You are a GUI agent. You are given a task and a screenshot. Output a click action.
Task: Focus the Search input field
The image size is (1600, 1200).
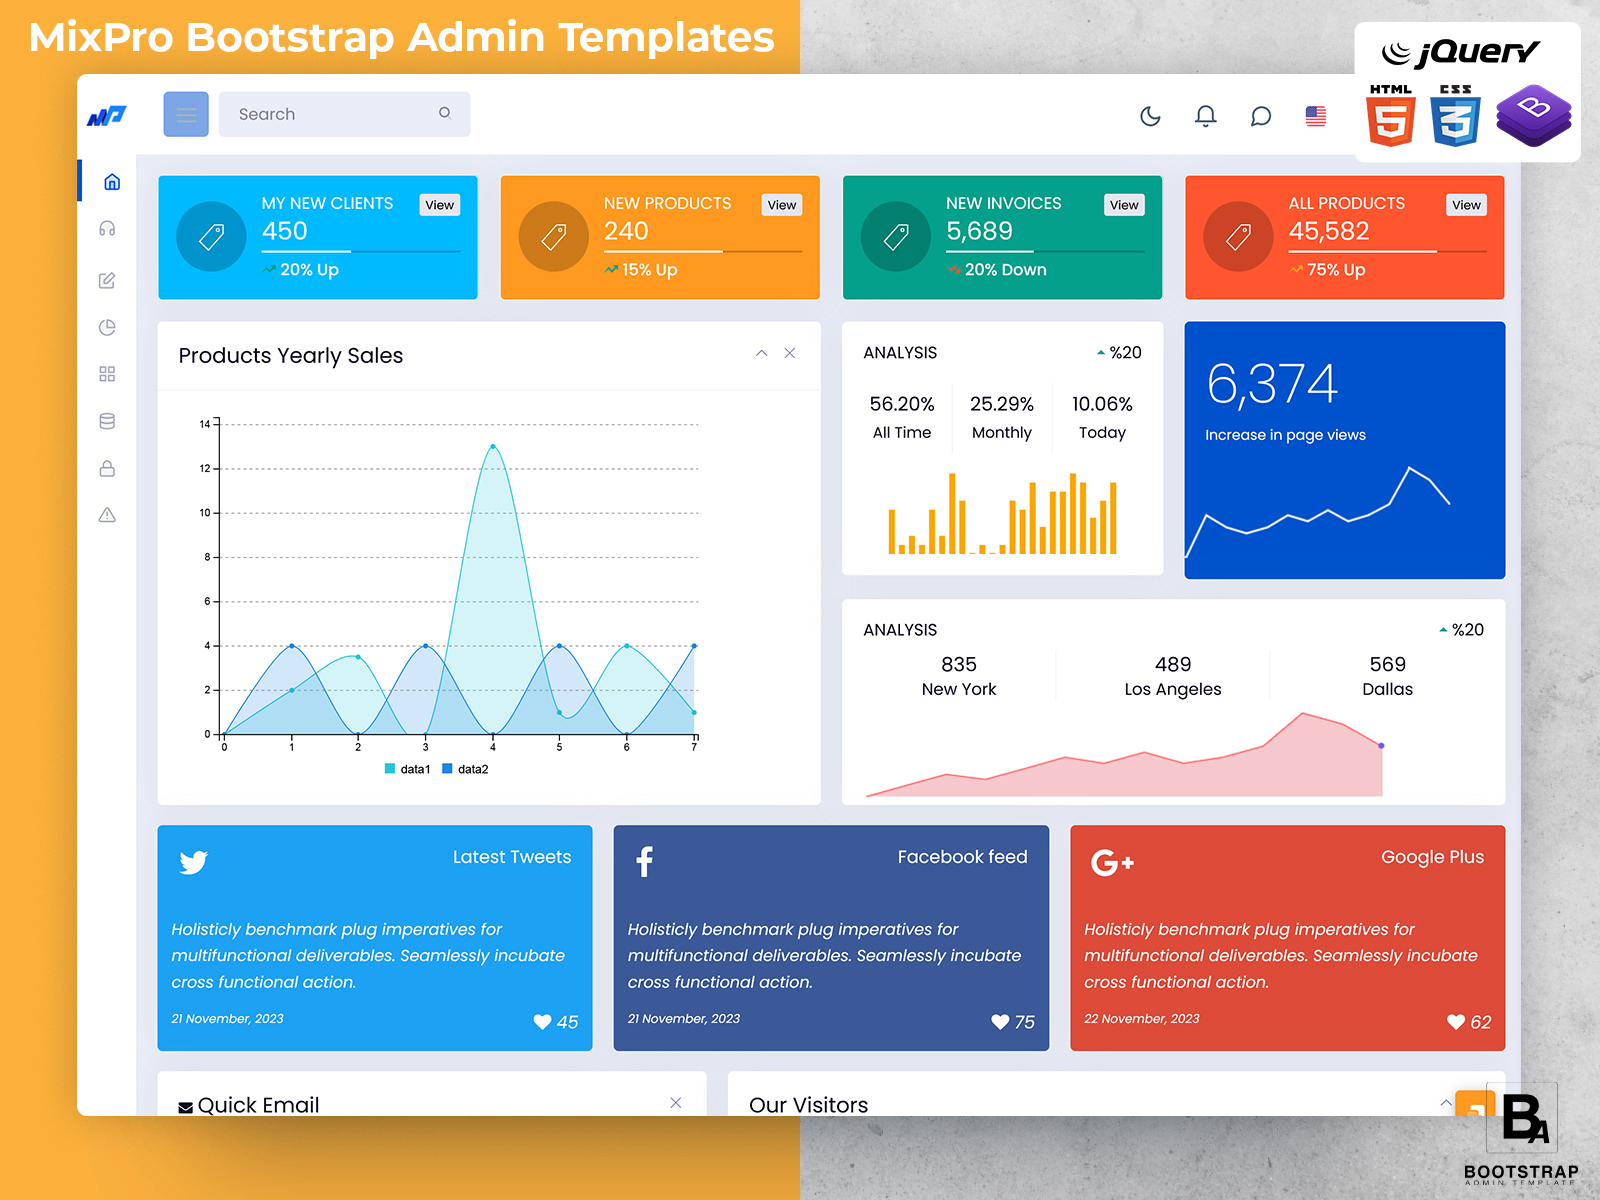[344, 114]
